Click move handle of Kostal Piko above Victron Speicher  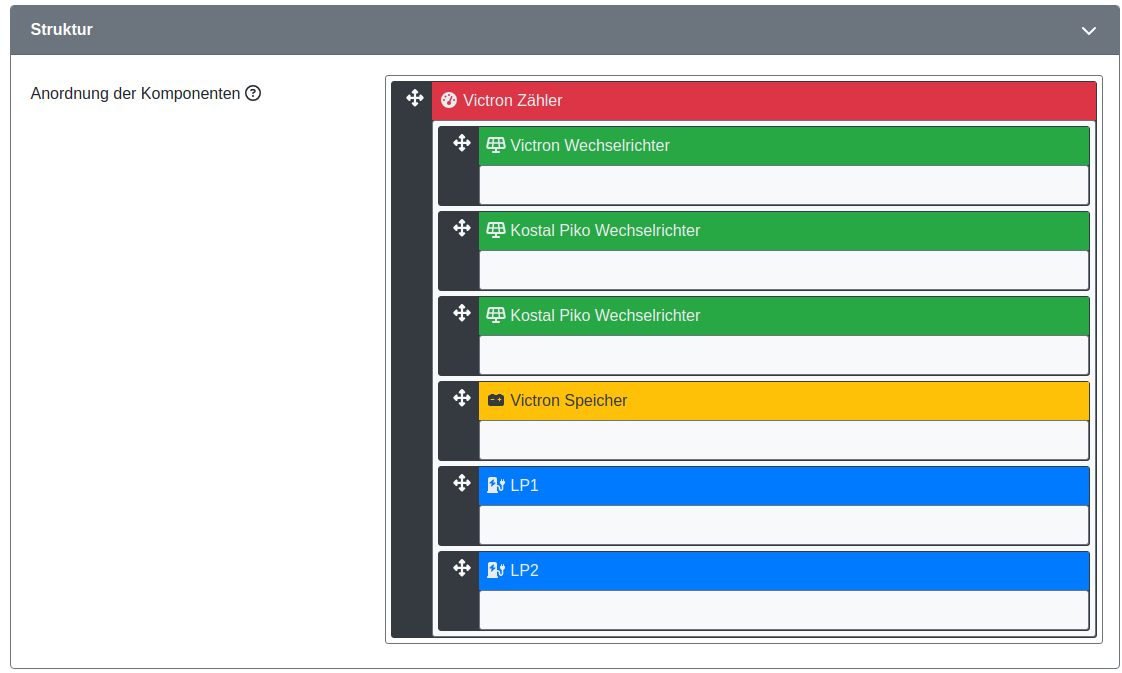(462, 313)
